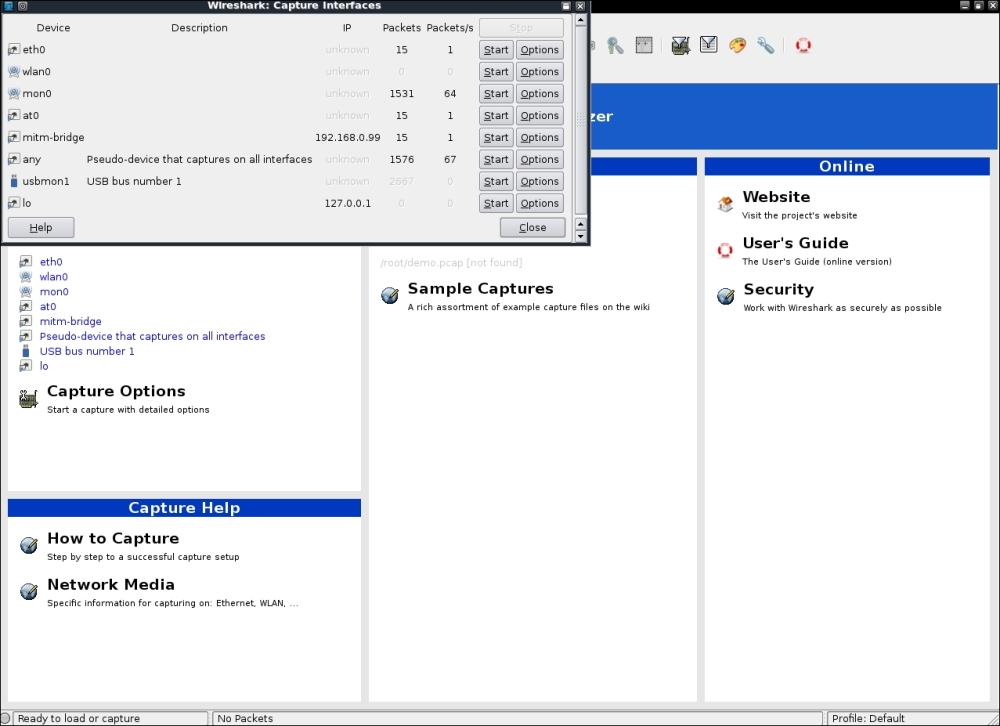Select wlan0 link in main interface list
1000x726 pixels.
coord(54,277)
